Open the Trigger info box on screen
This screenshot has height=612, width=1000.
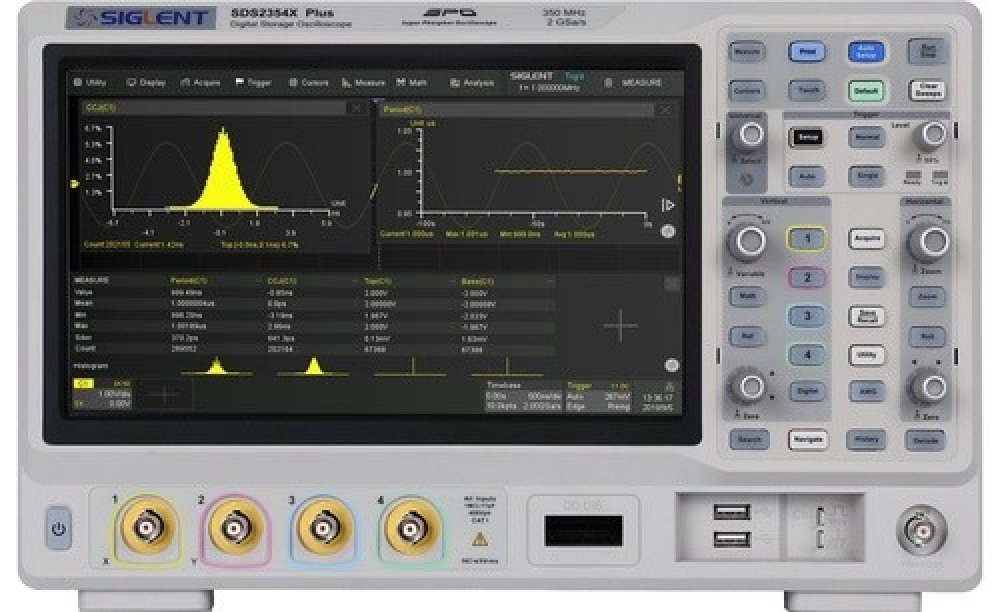tap(598, 395)
